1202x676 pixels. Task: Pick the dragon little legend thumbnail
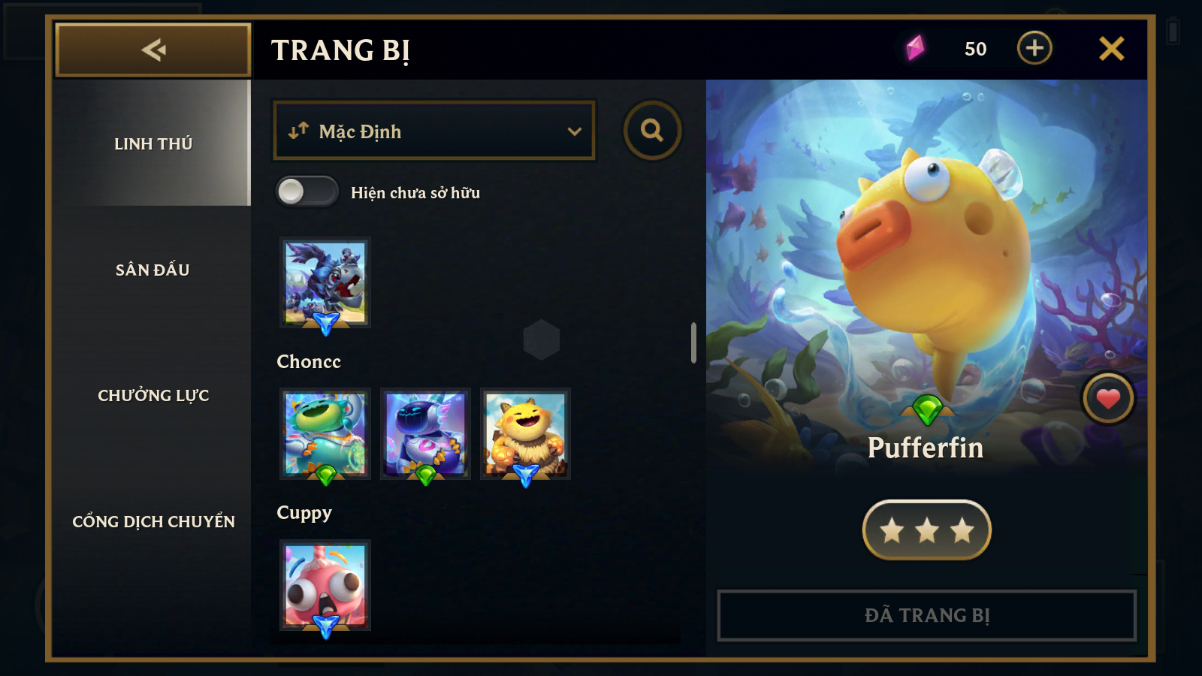pos(325,283)
